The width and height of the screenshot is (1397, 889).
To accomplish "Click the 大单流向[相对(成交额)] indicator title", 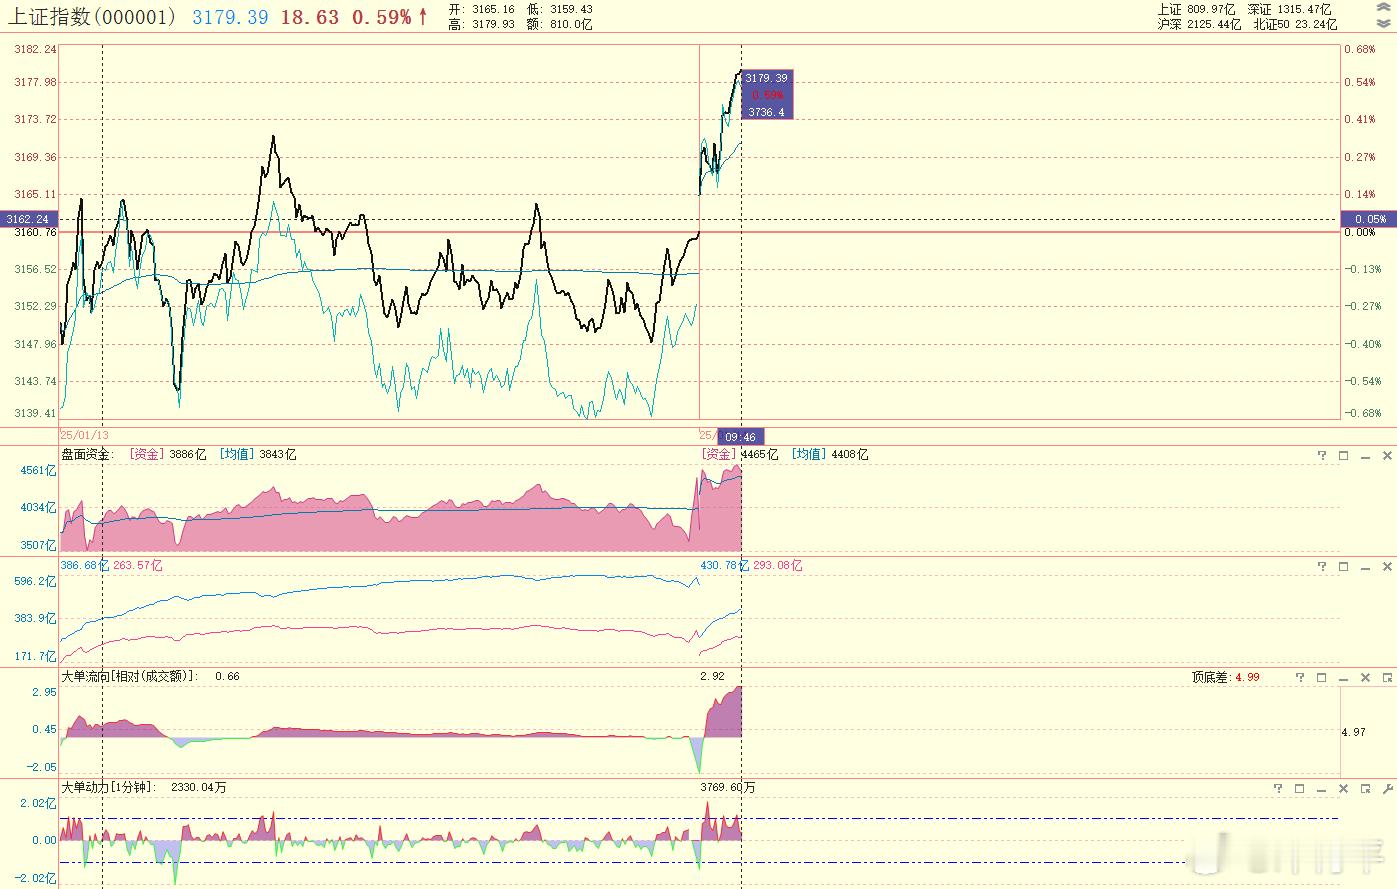I will [x=129, y=676].
